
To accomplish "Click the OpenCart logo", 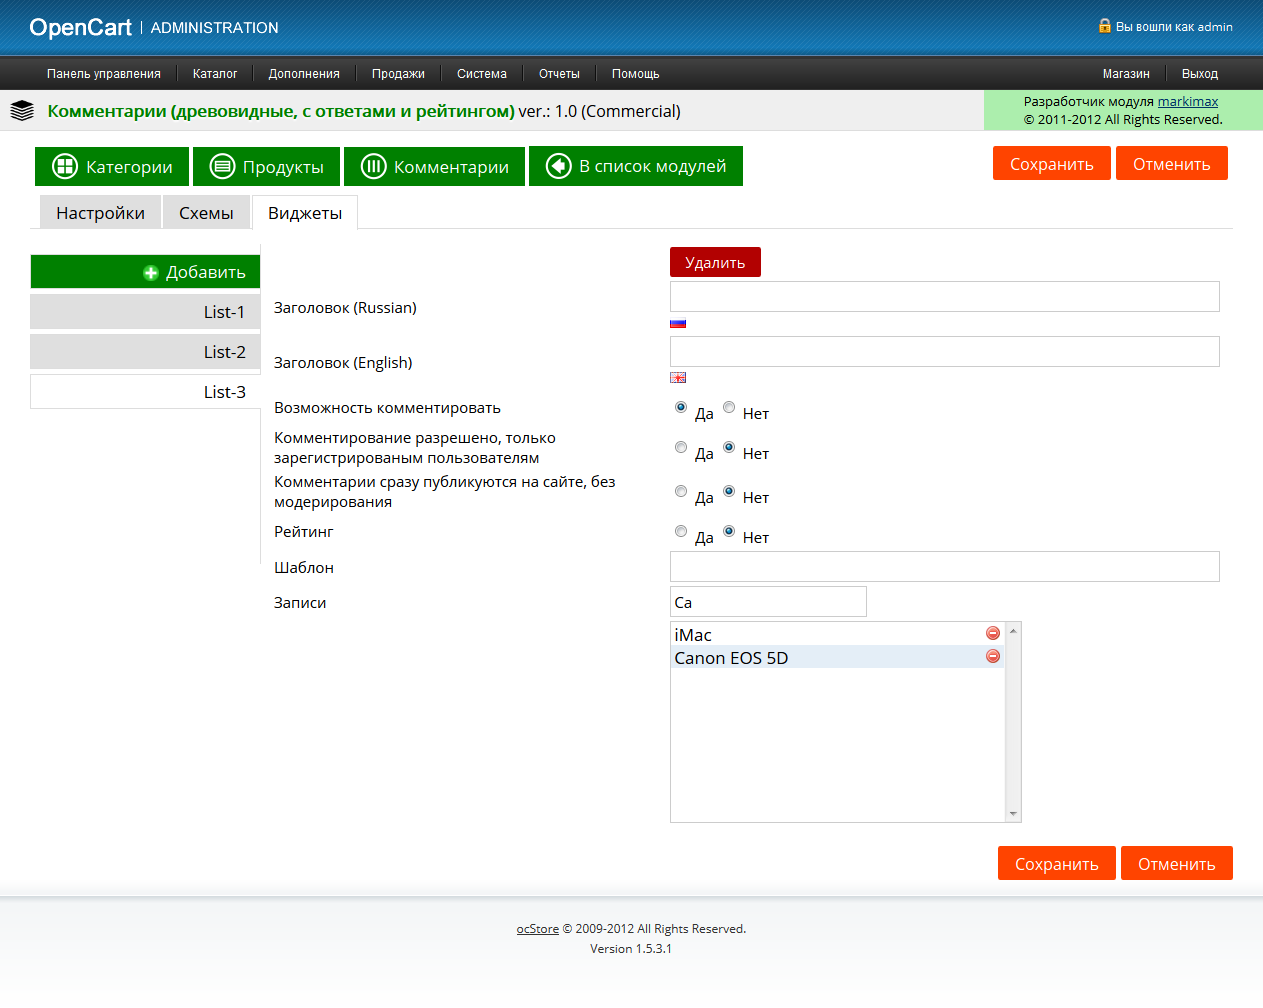I will 81,27.
